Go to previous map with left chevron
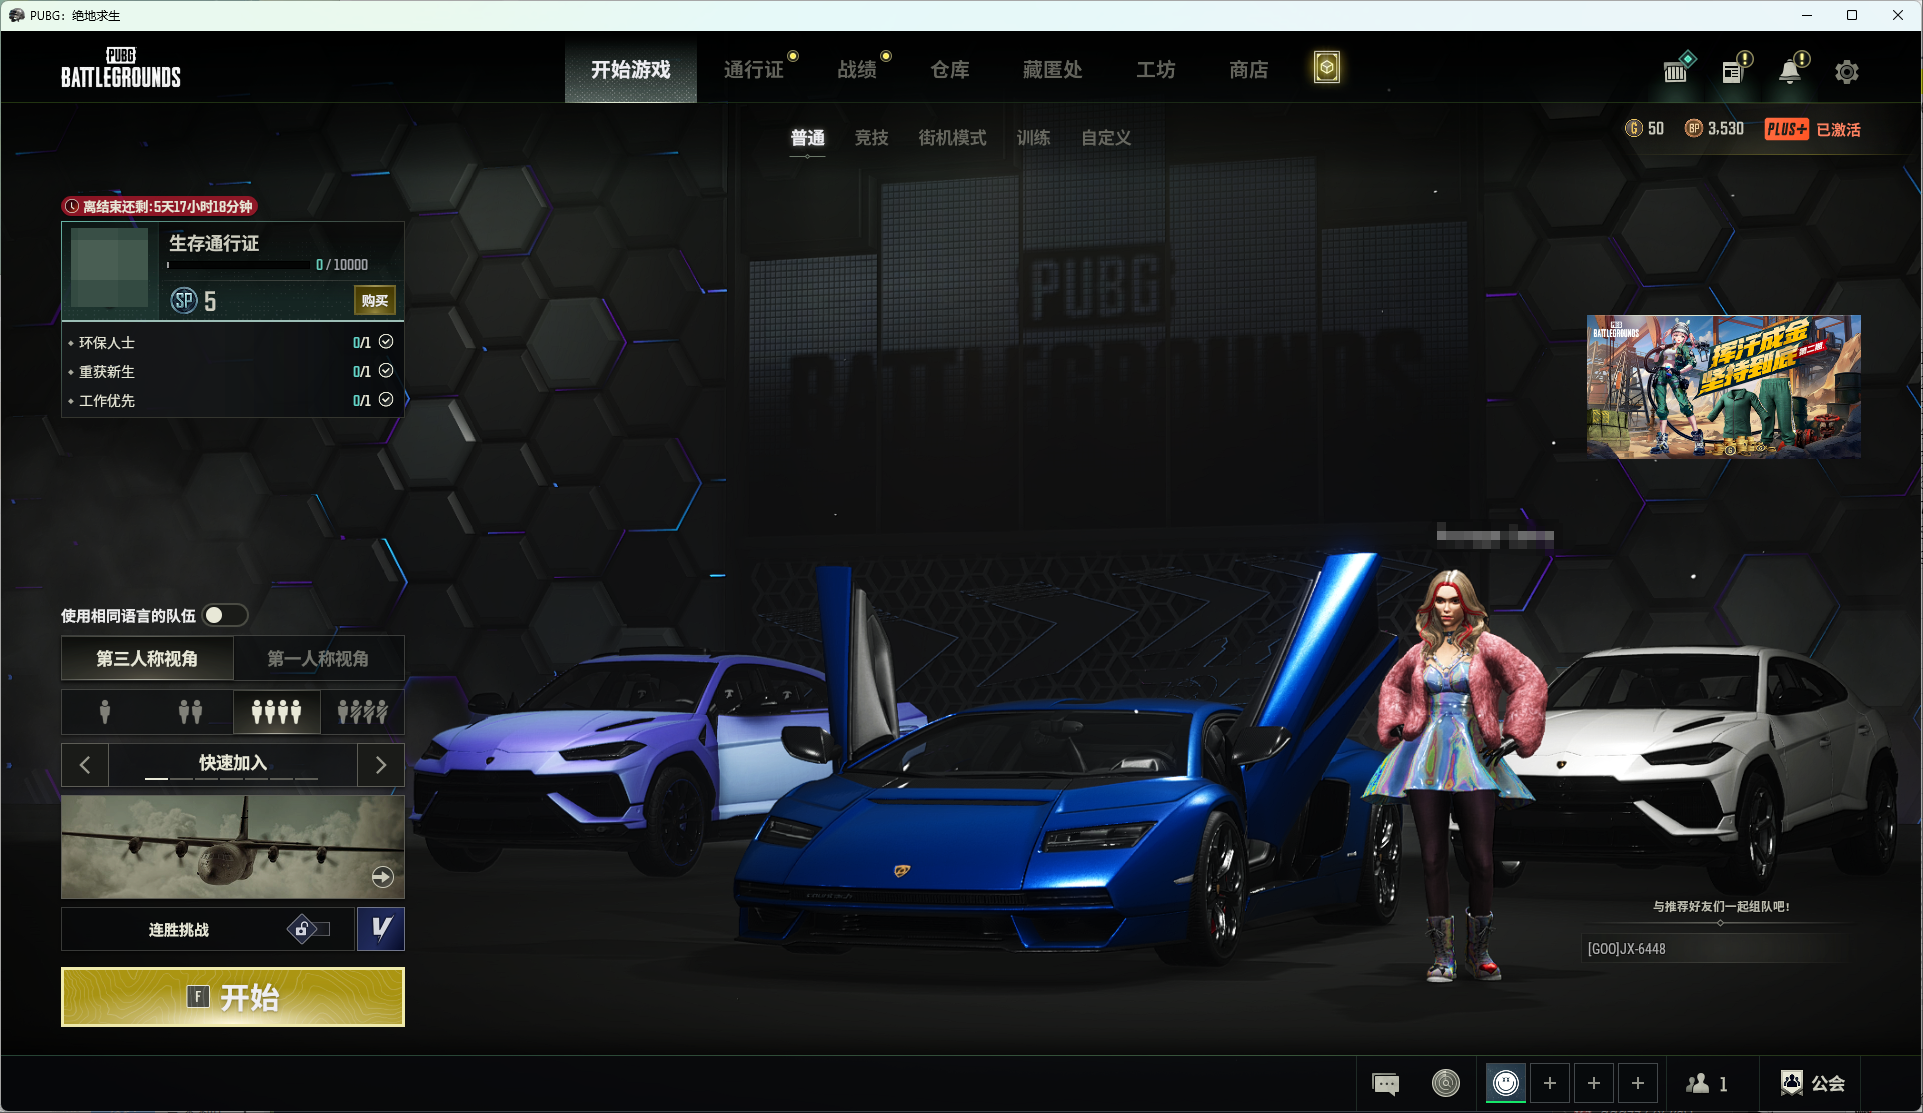 click(85, 765)
